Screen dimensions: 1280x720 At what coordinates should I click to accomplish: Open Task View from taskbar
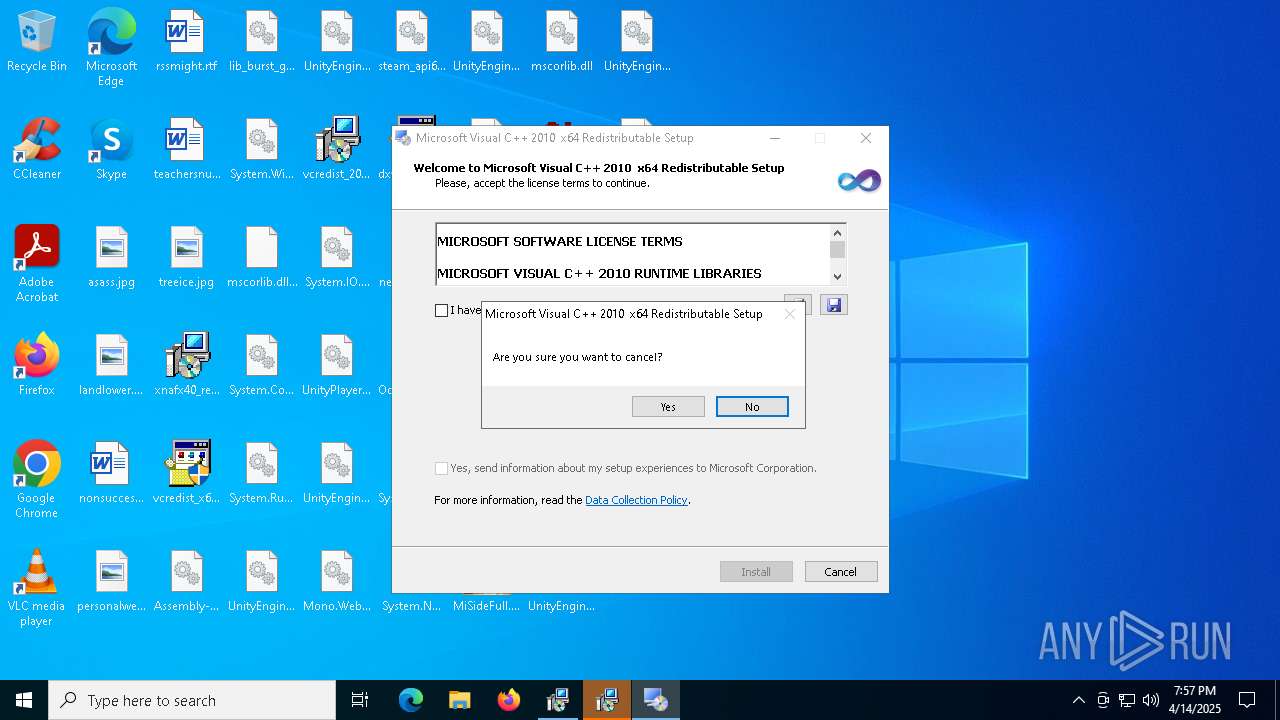pos(360,700)
